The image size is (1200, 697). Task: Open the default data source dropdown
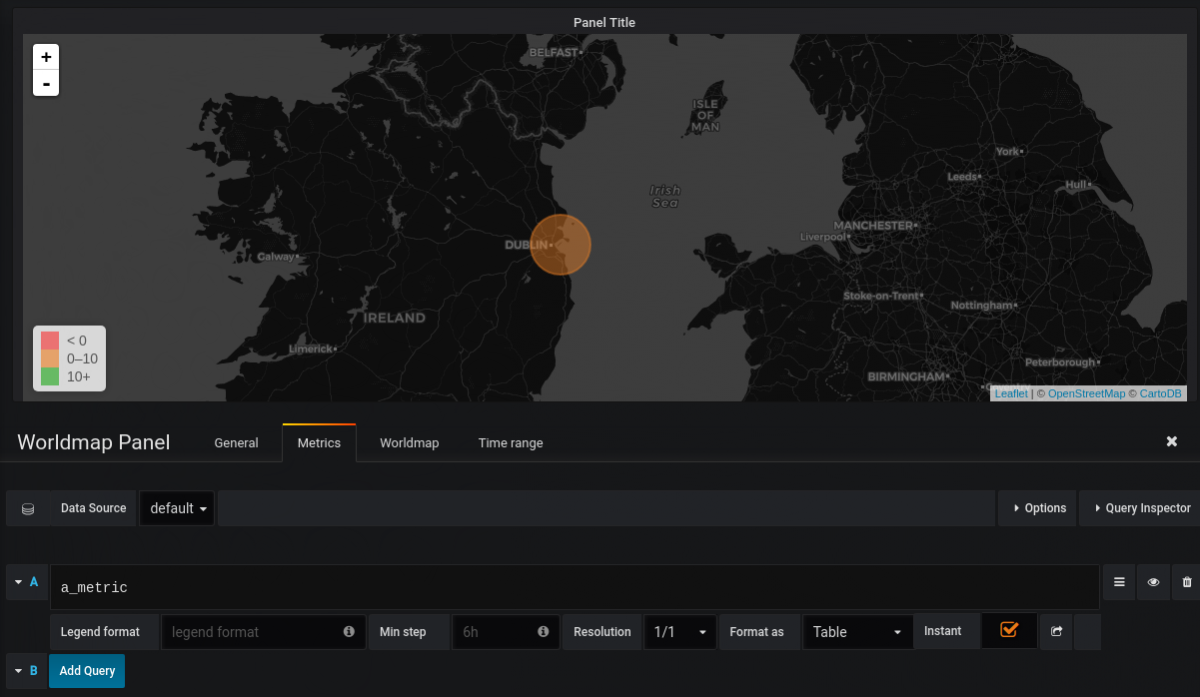[176, 508]
